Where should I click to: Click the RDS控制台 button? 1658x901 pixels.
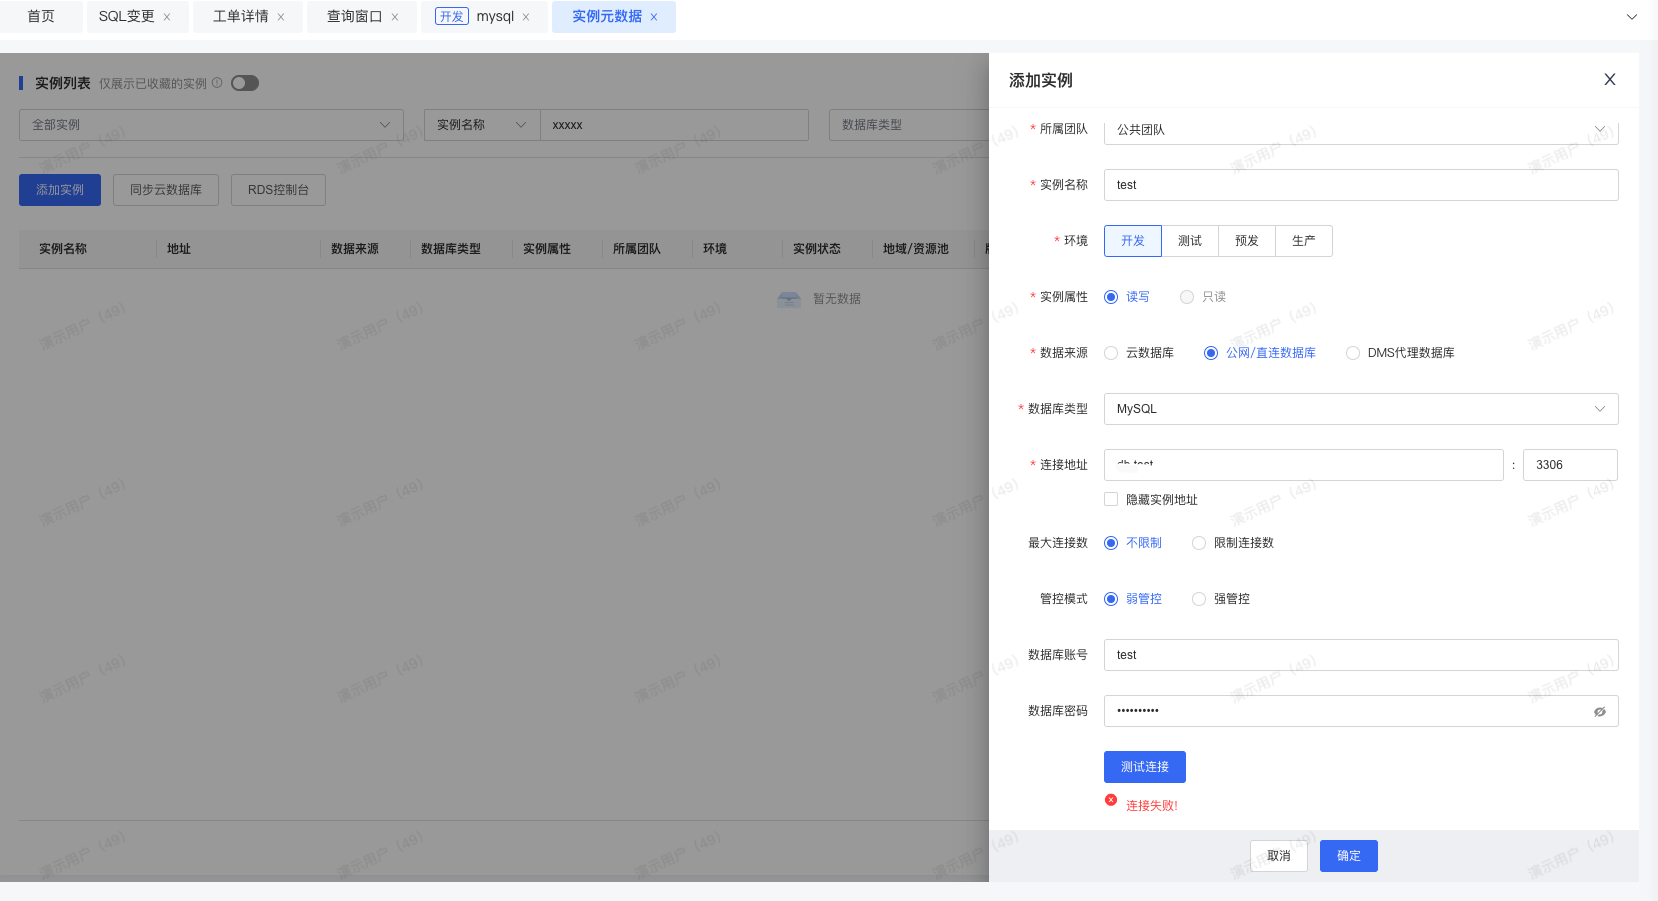click(x=278, y=190)
